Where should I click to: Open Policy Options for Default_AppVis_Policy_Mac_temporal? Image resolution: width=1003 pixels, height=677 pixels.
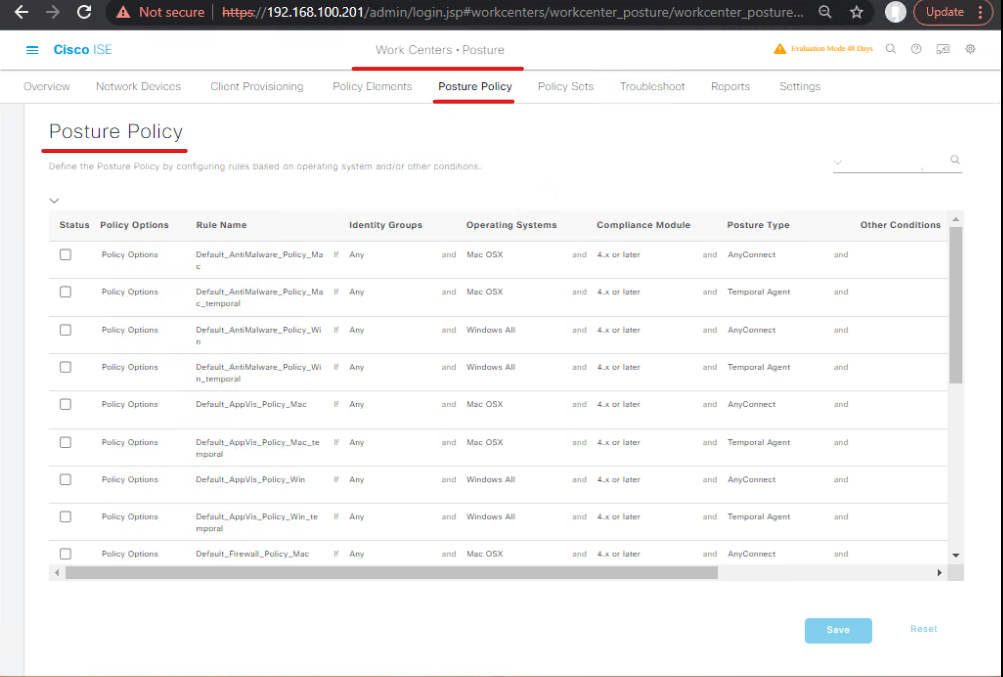[129, 442]
